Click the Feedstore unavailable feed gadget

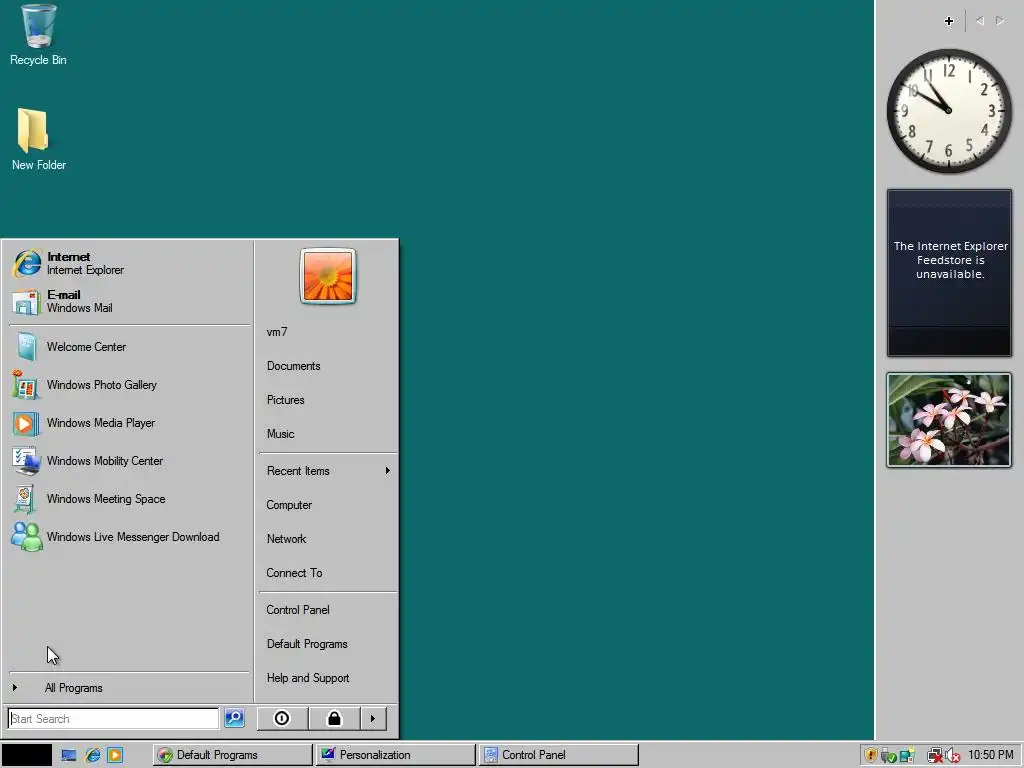[x=949, y=273]
